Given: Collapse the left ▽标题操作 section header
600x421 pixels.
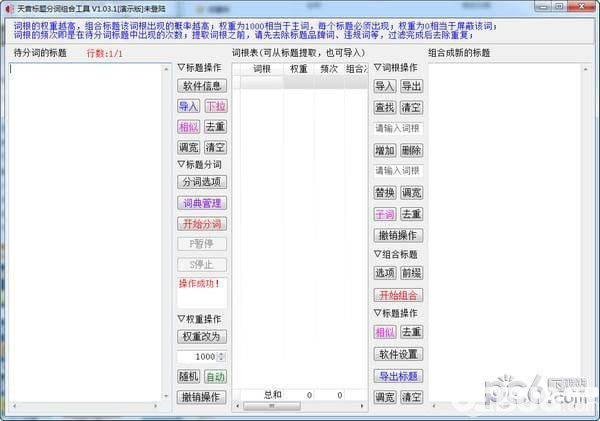Looking at the screenshot, I should (199, 68).
